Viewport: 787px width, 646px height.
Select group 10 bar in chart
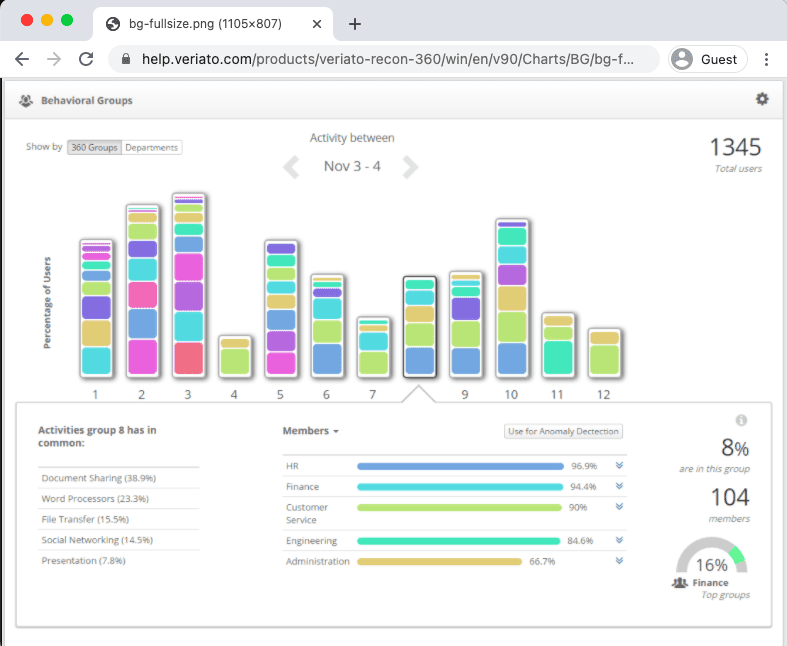(511, 298)
